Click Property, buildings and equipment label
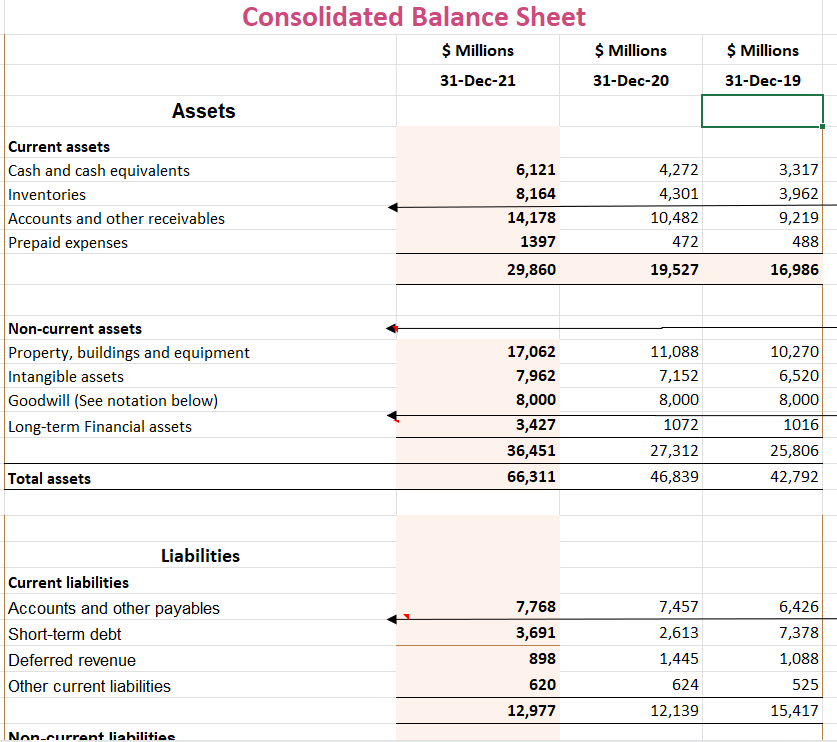The width and height of the screenshot is (837, 742). pyautogui.click(x=129, y=353)
